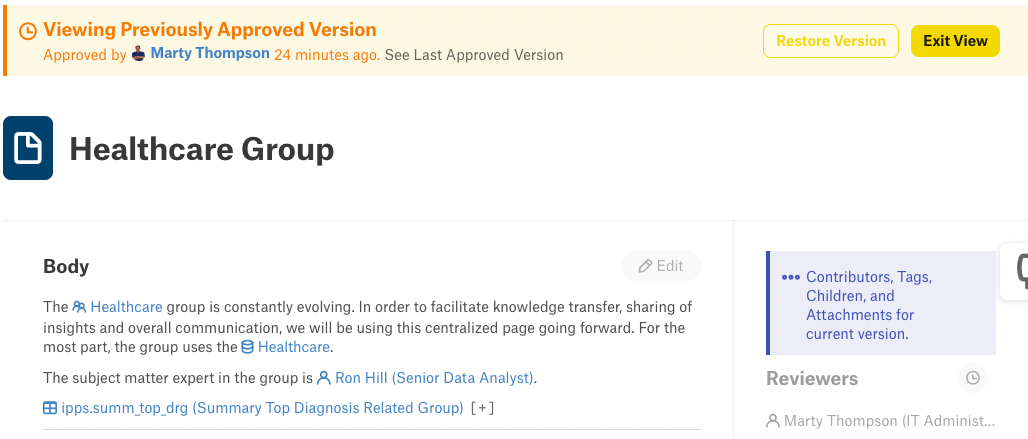This screenshot has height=439, width=1028.
Task: Click the clock icon beside Viewing Previously Approved Version
Action: tap(28, 31)
